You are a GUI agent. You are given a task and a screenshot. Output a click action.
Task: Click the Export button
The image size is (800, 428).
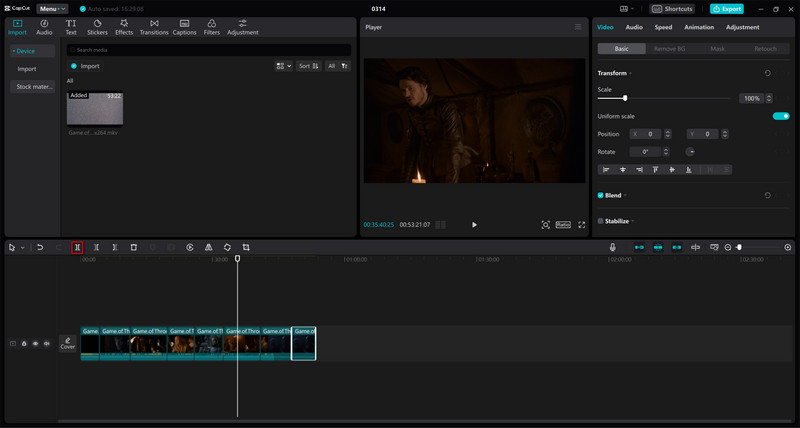coord(727,9)
